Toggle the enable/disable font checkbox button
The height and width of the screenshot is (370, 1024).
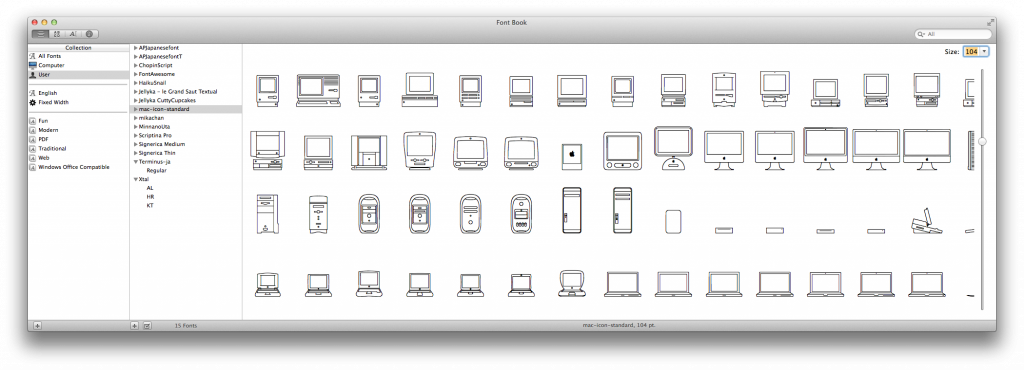point(147,326)
